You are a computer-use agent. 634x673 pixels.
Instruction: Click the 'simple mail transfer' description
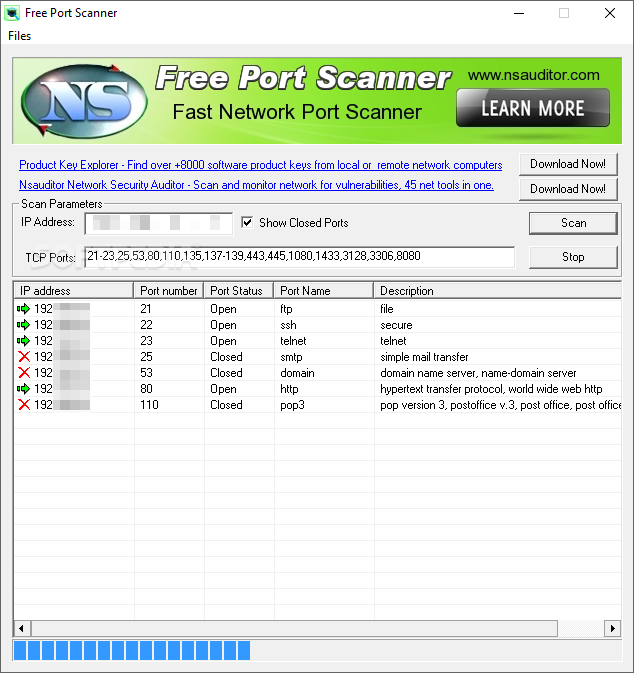tap(424, 357)
